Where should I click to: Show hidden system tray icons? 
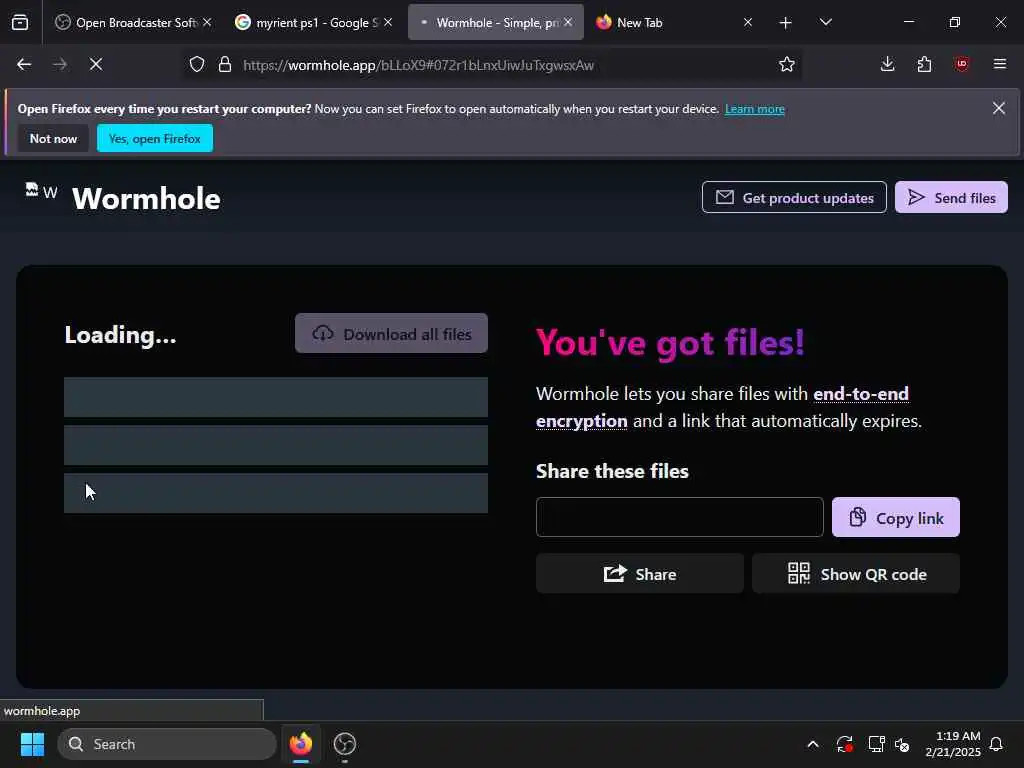[813, 744]
